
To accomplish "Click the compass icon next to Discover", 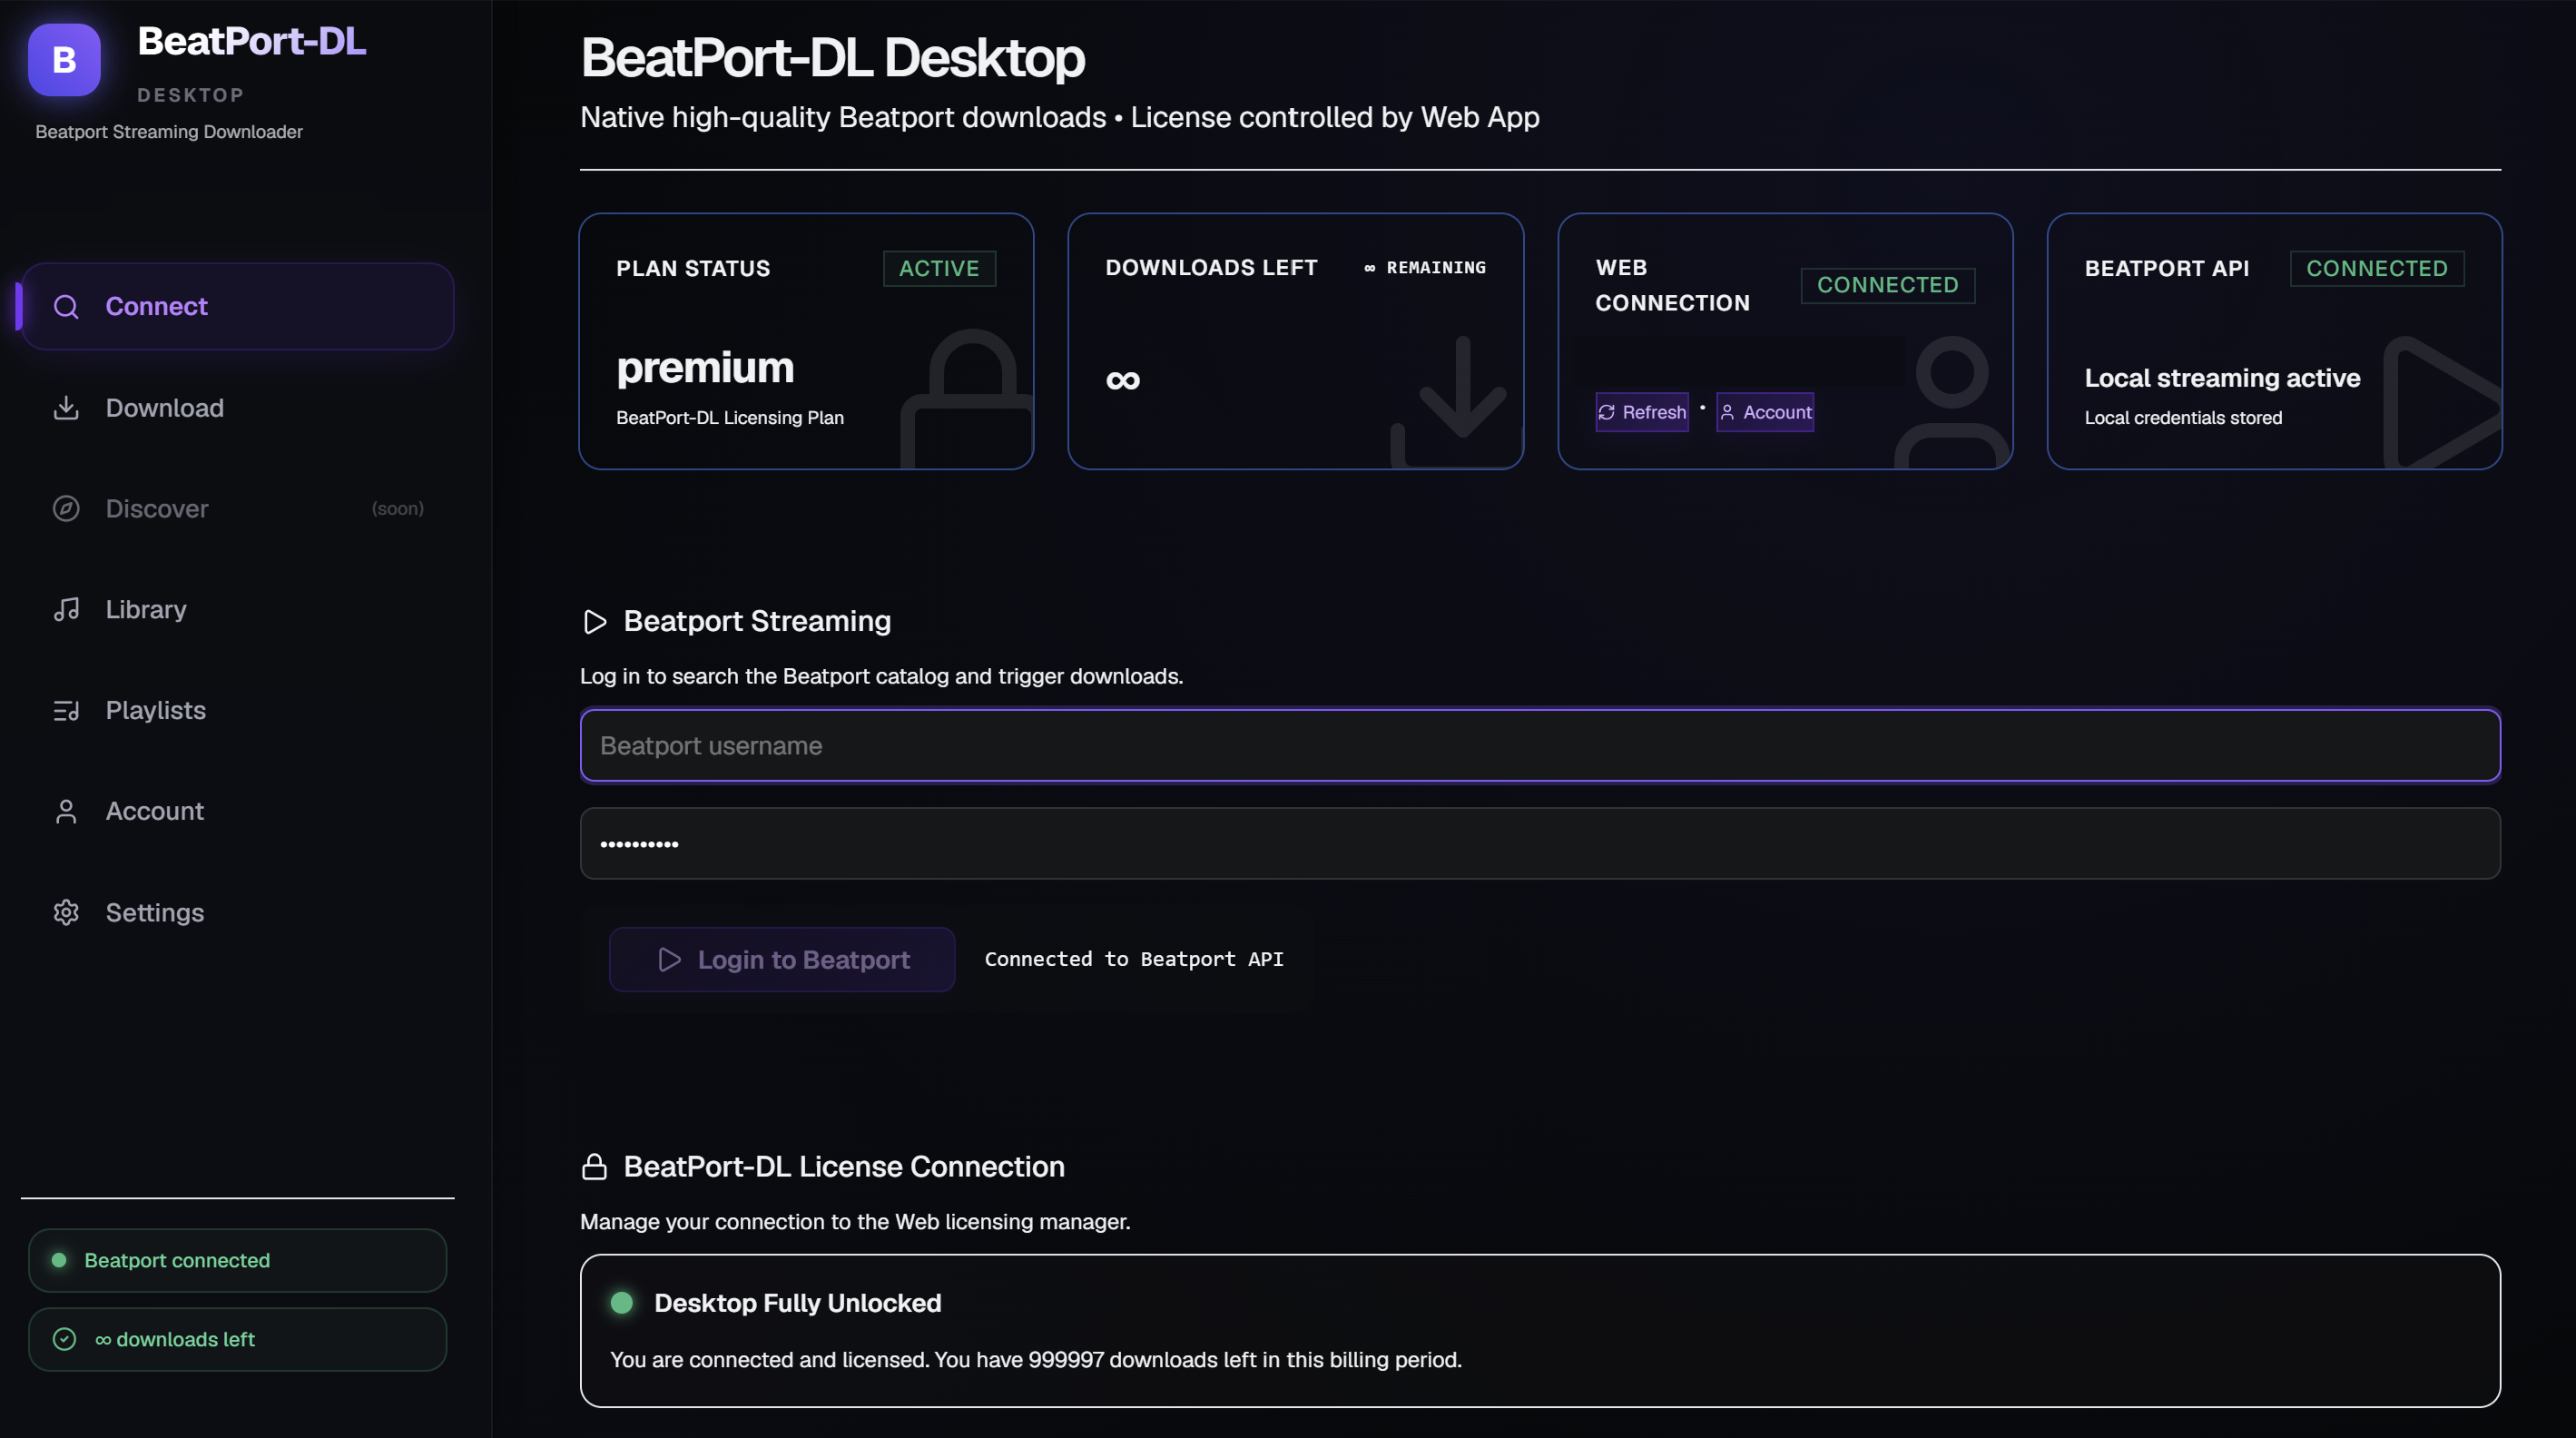I will point(66,508).
